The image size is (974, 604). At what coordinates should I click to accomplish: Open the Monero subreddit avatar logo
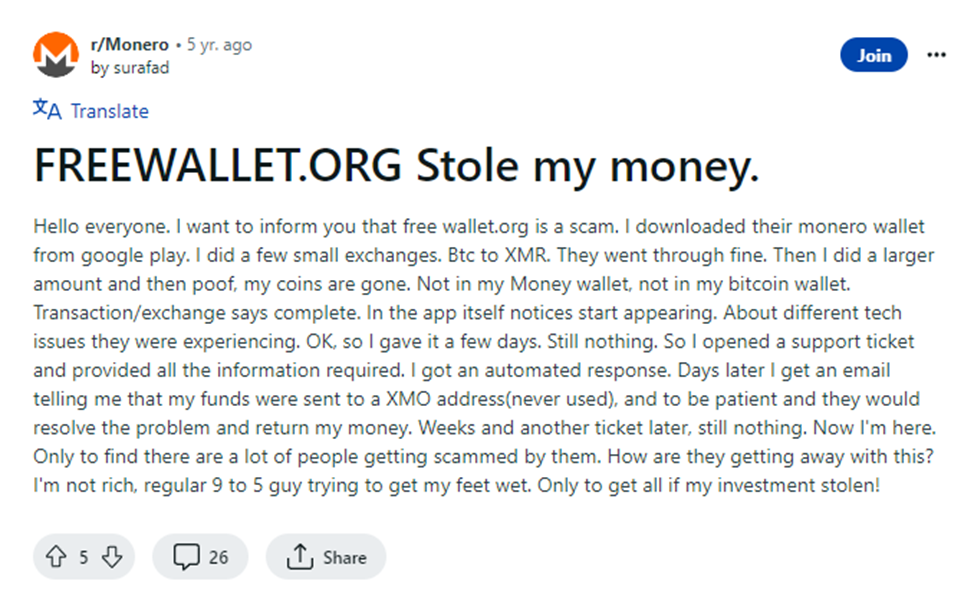(56, 55)
